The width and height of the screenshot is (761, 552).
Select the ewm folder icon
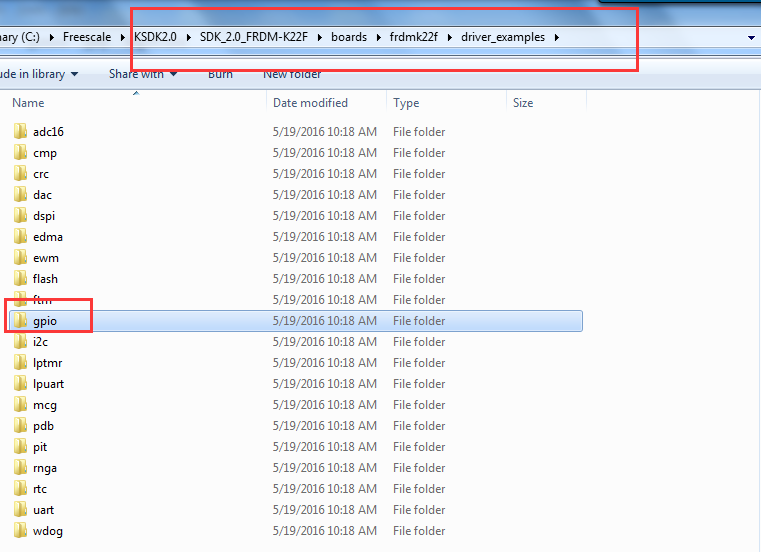pos(20,257)
